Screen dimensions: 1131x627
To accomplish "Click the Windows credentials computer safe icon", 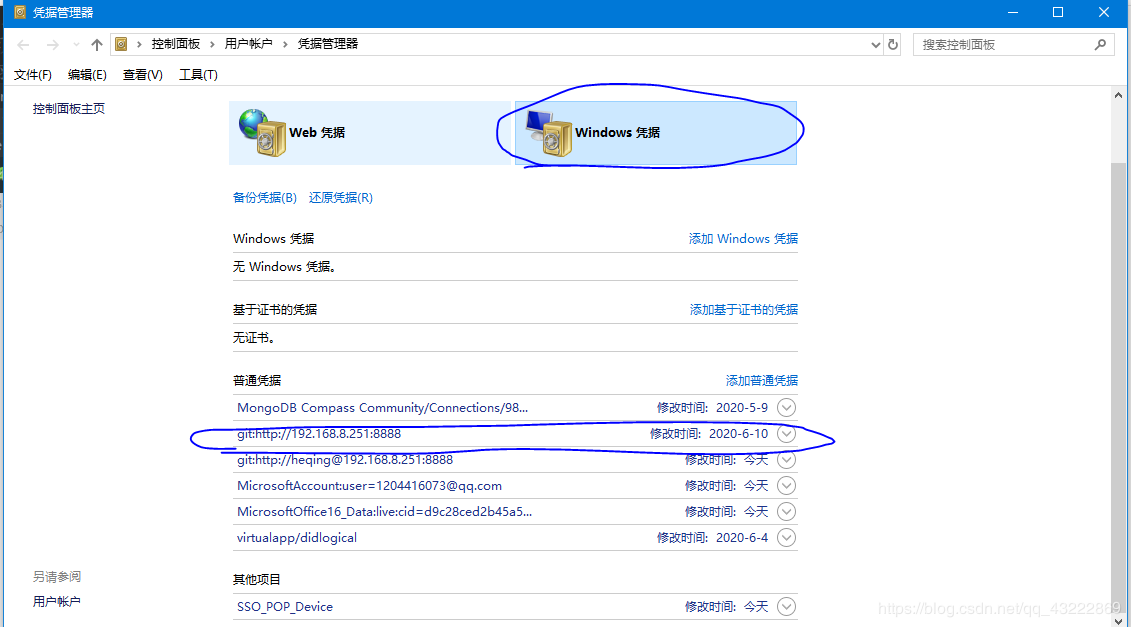I will [549, 133].
